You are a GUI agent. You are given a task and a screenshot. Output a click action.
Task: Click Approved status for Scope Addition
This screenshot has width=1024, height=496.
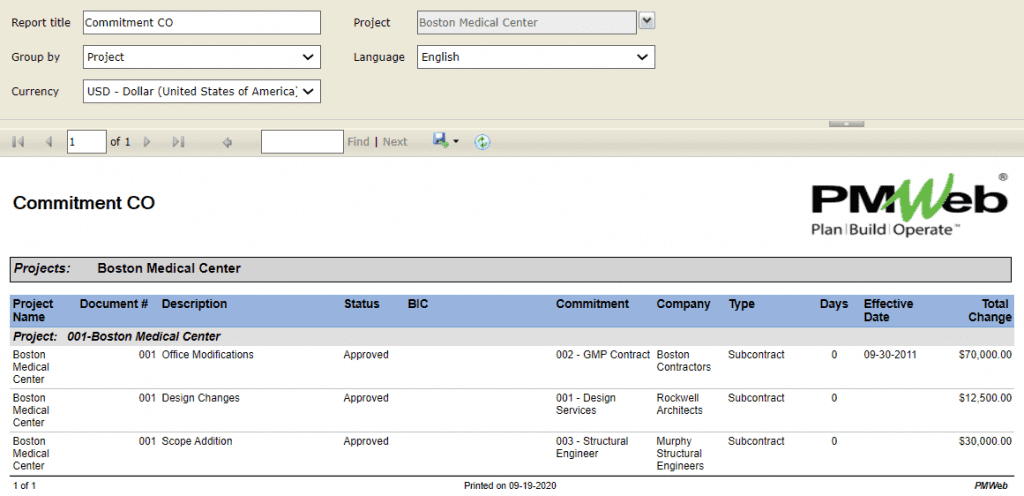pyautogui.click(x=366, y=441)
